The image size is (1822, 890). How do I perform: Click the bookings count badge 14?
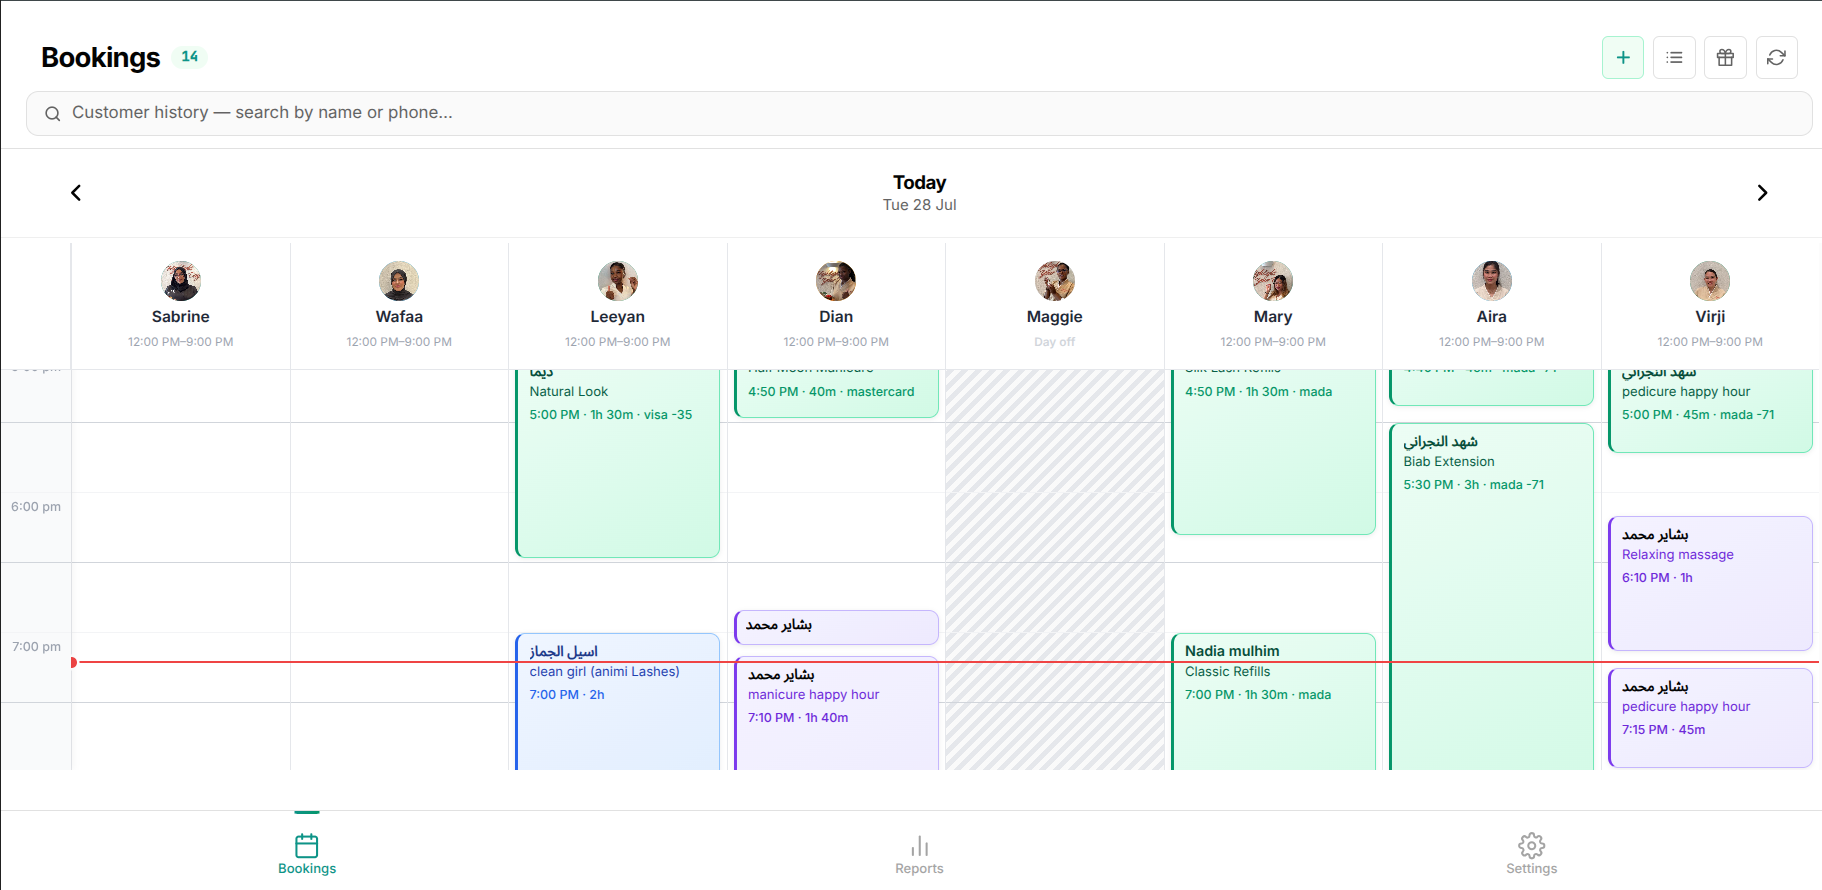(190, 57)
